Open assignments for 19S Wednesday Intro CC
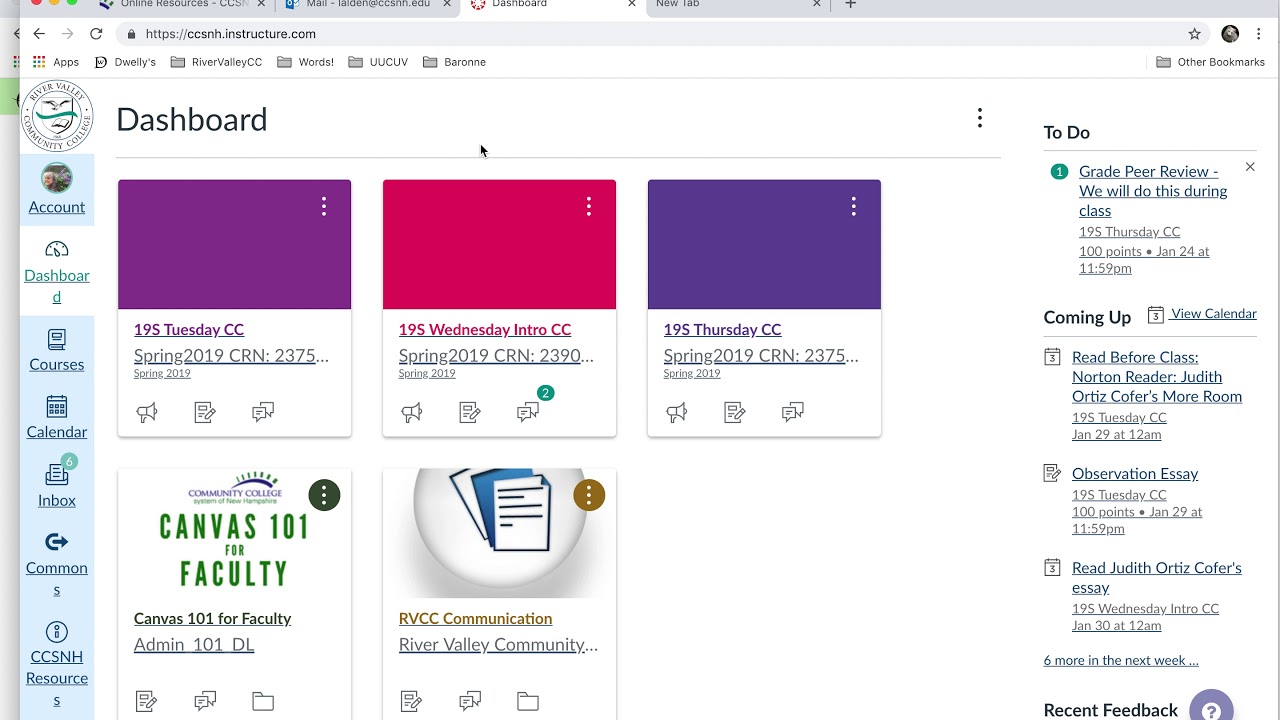 [470, 412]
